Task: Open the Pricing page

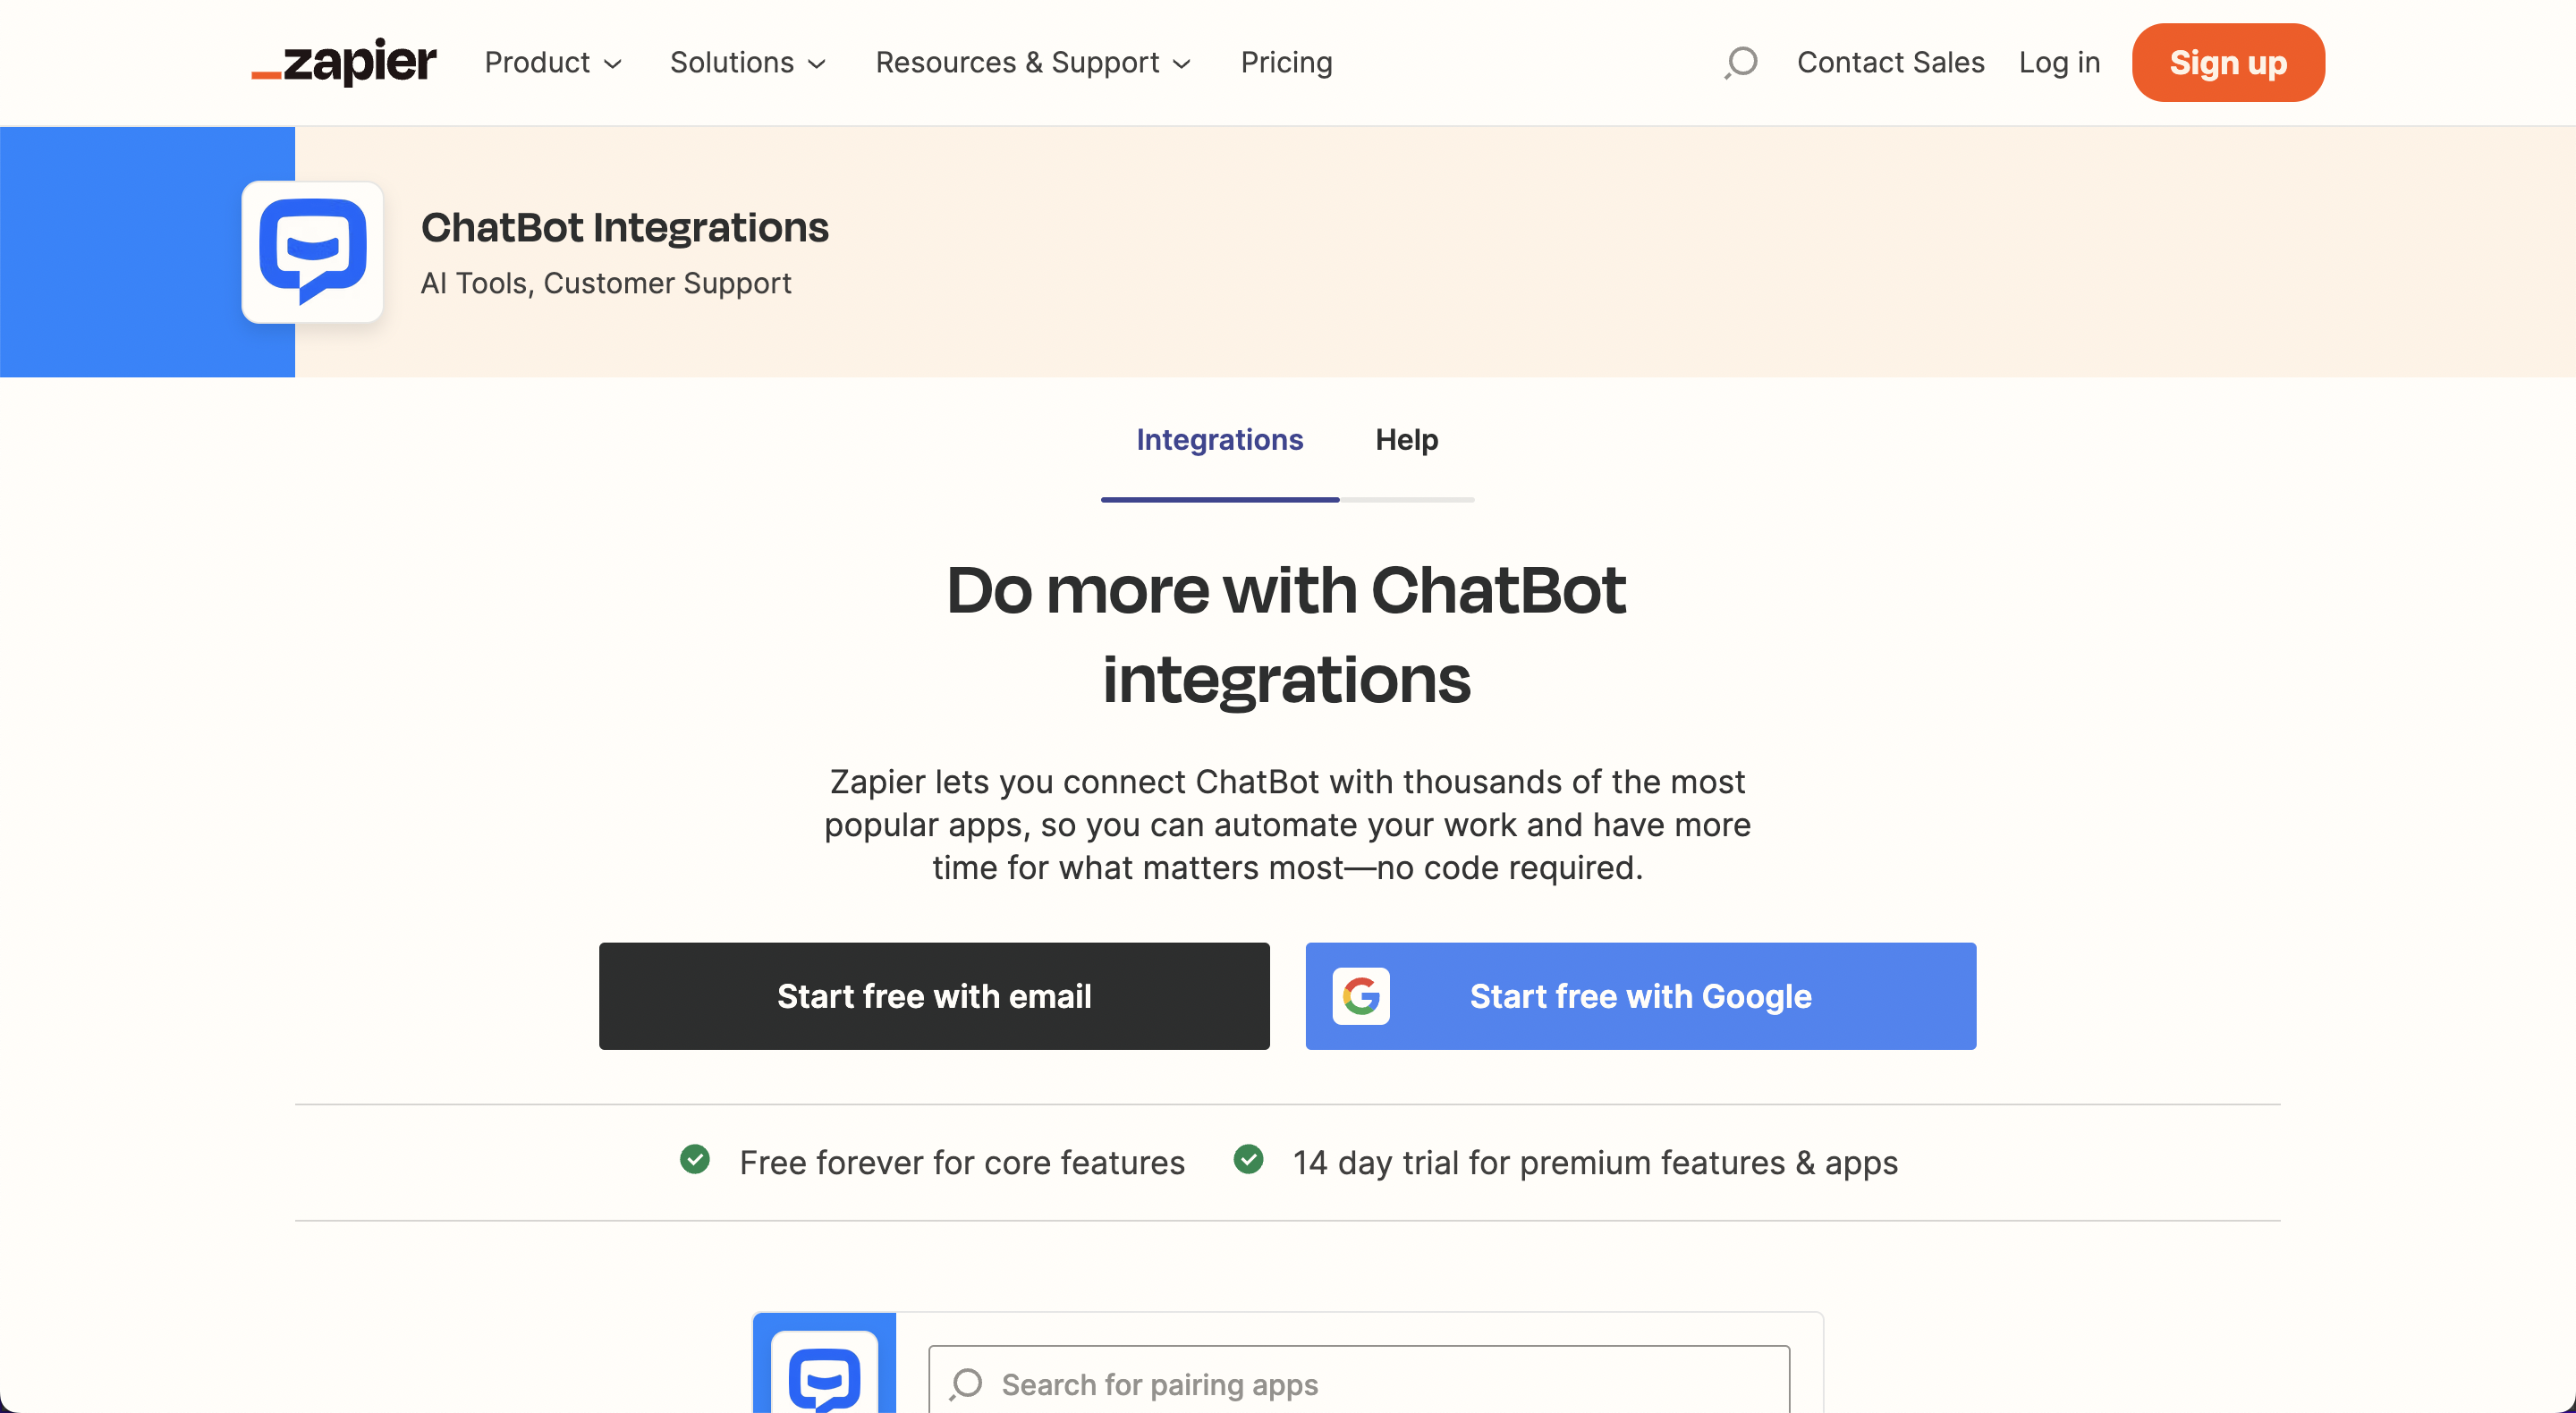Action: click(1286, 62)
